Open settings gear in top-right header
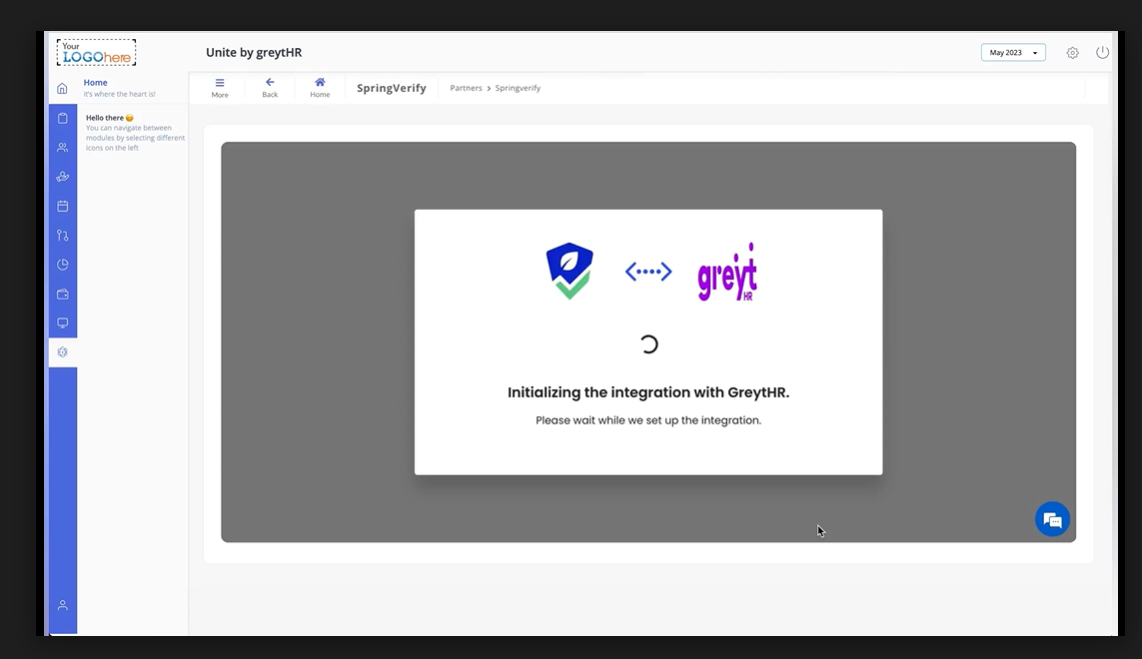Viewport: 1142px width, 659px height. 1072,53
